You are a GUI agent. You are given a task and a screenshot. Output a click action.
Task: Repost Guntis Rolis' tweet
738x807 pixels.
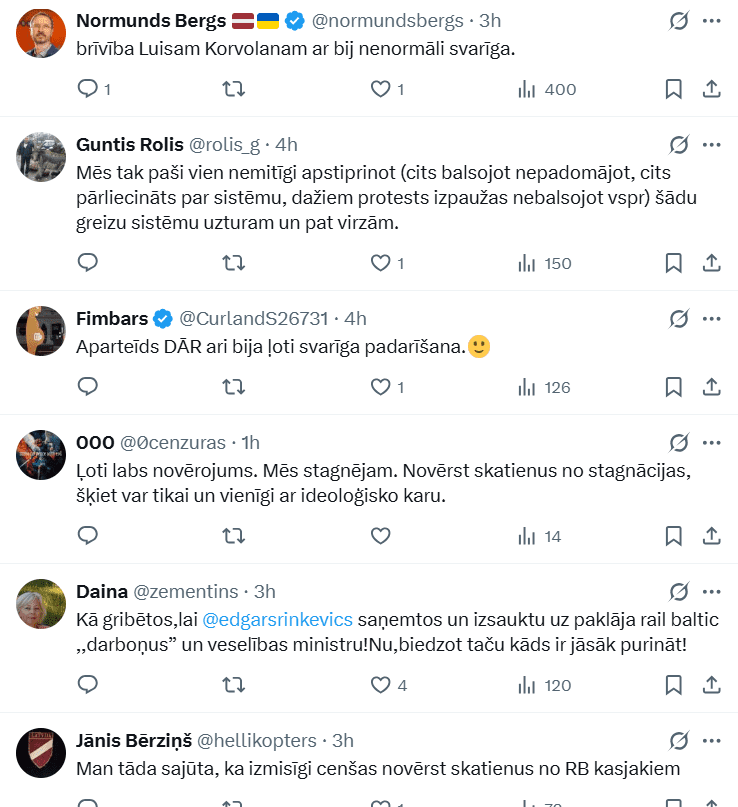point(233,263)
